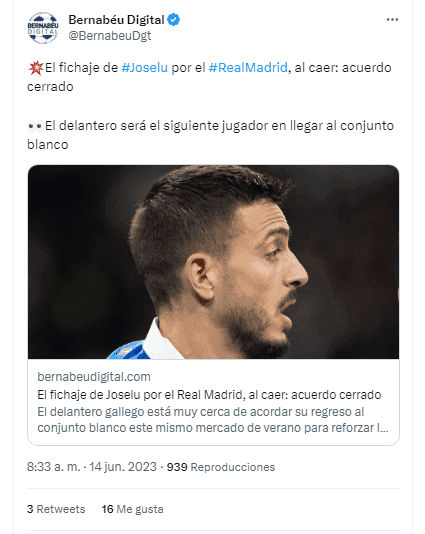This screenshot has width=425, height=534.
Task: Click the red collision emoji in tweet
Action: pyautogui.click(x=36, y=68)
